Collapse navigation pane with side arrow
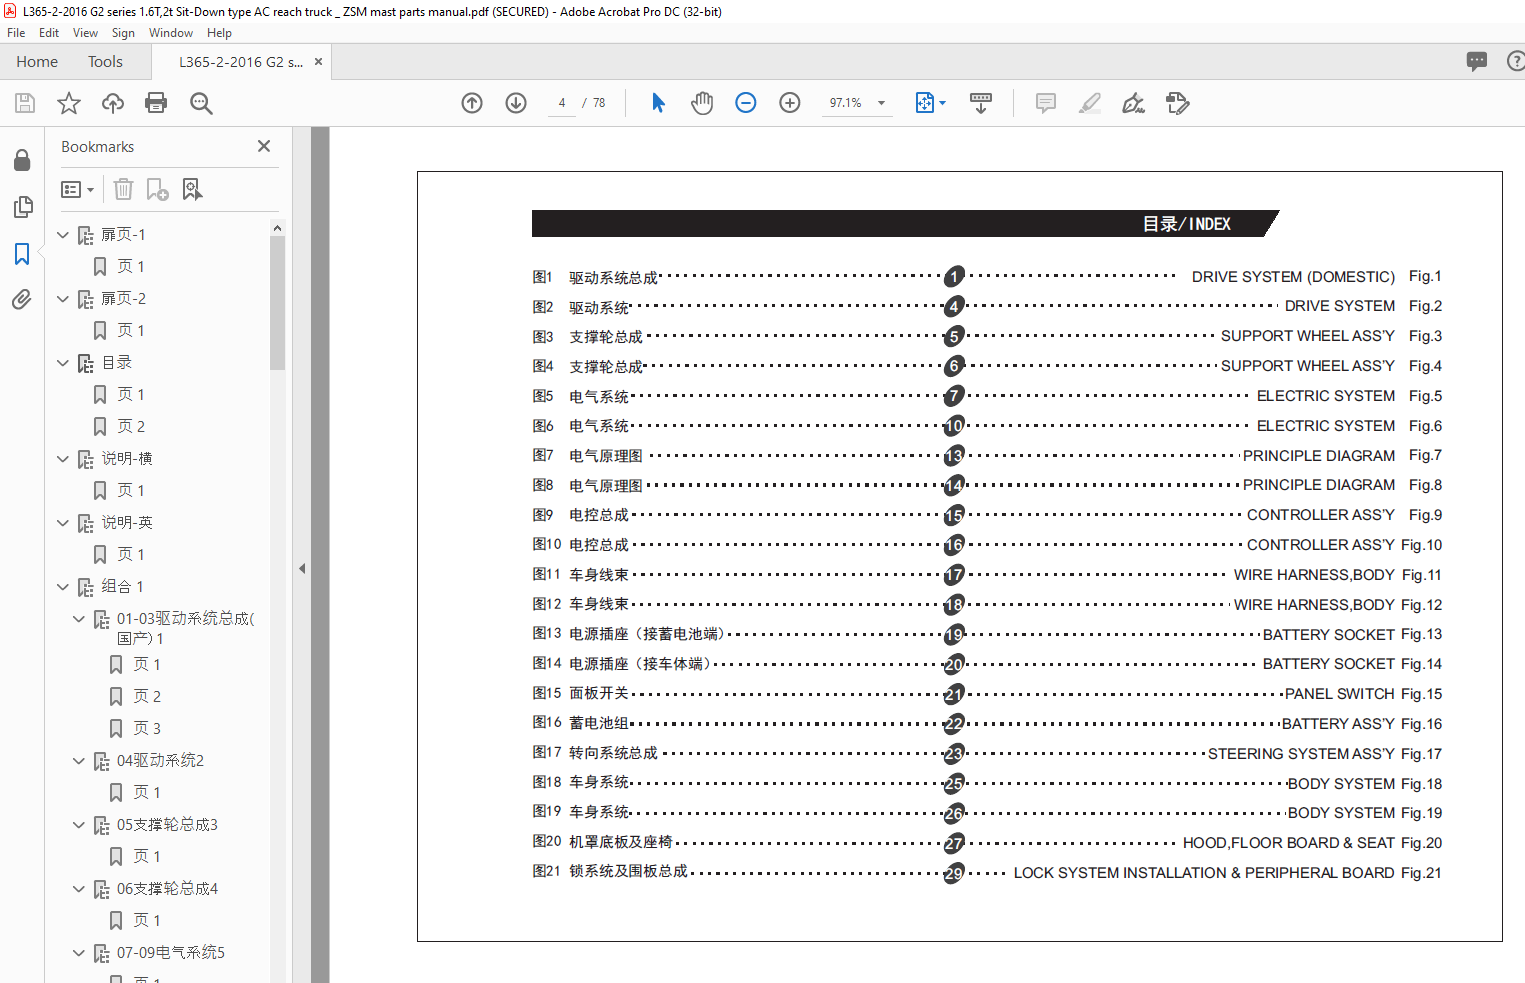This screenshot has height=983, width=1525. [302, 568]
